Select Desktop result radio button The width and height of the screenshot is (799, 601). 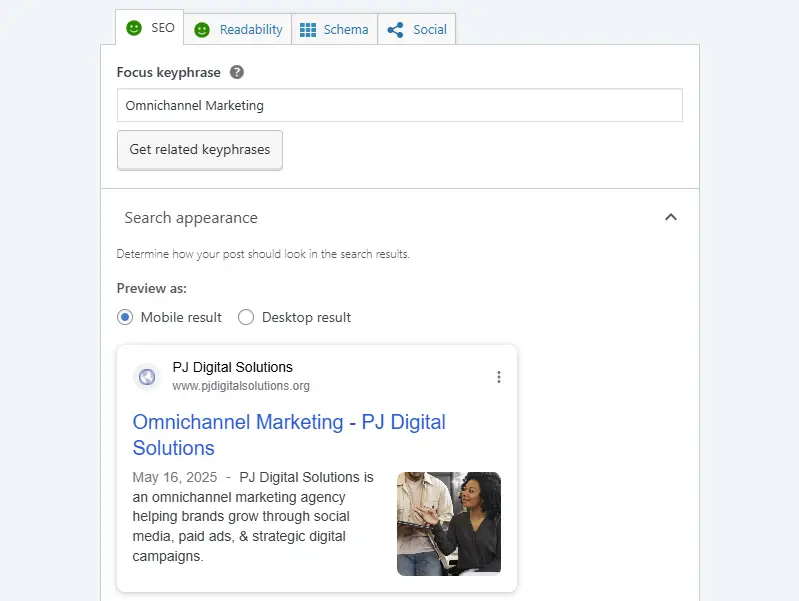tap(246, 317)
